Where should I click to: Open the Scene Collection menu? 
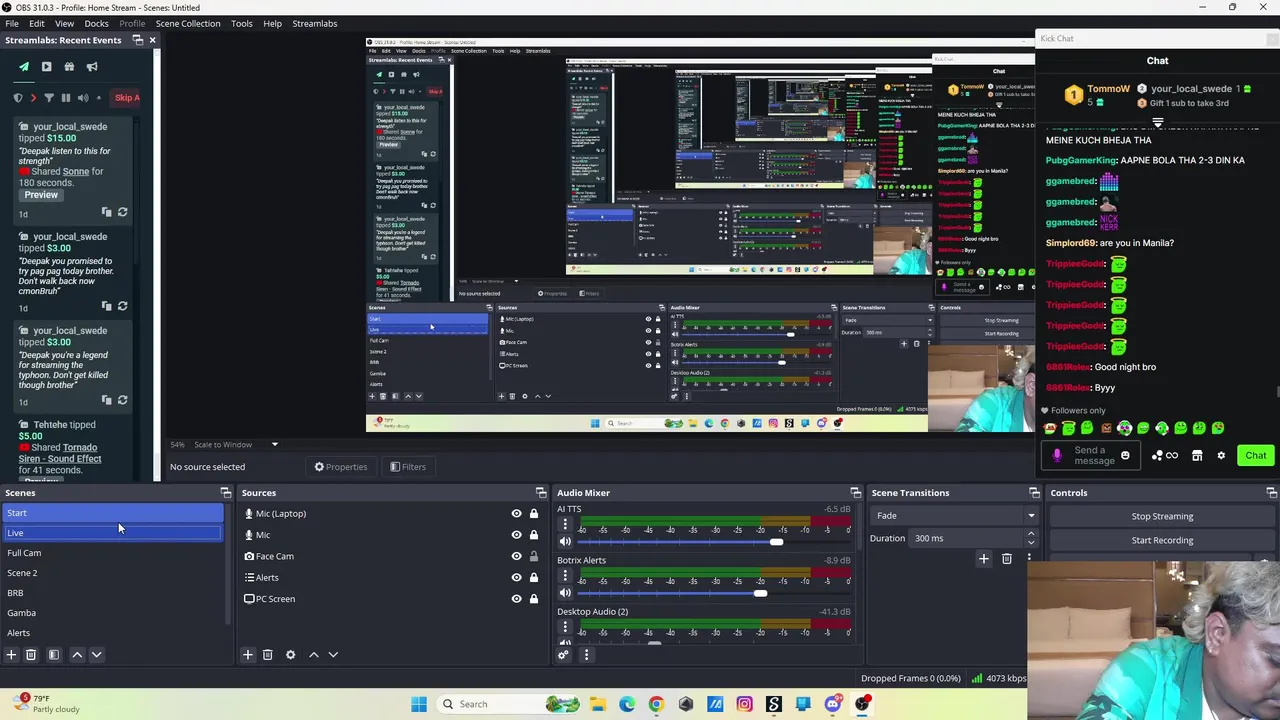[188, 23]
